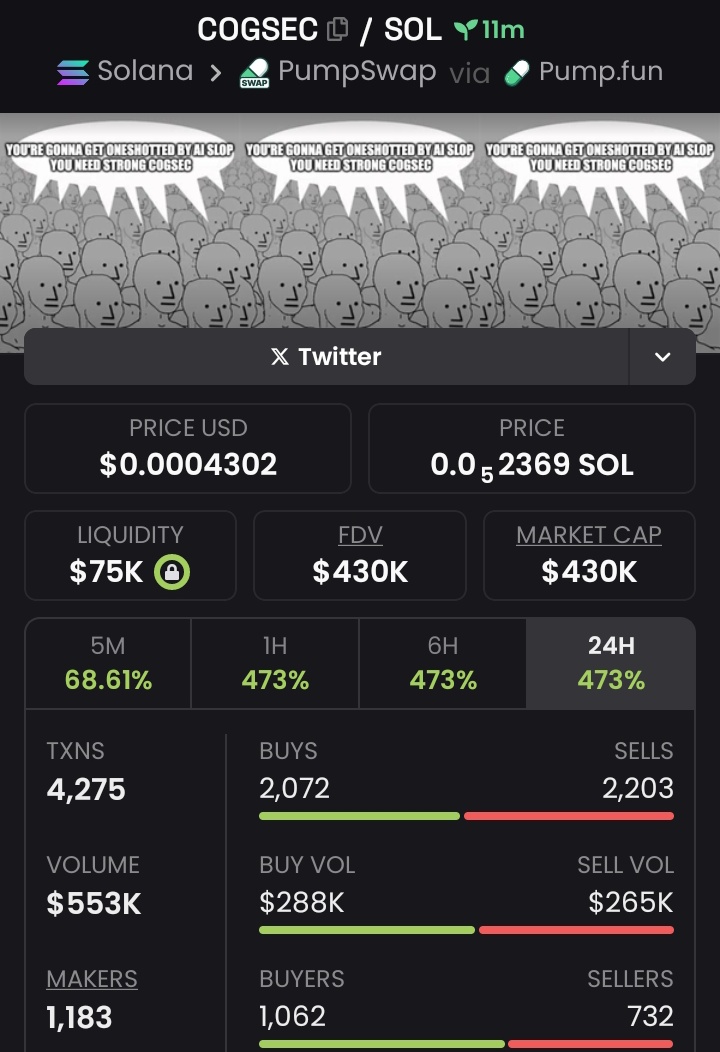Click the Solana chain logo
The width and height of the screenshot is (720, 1052).
(x=72, y=72)
